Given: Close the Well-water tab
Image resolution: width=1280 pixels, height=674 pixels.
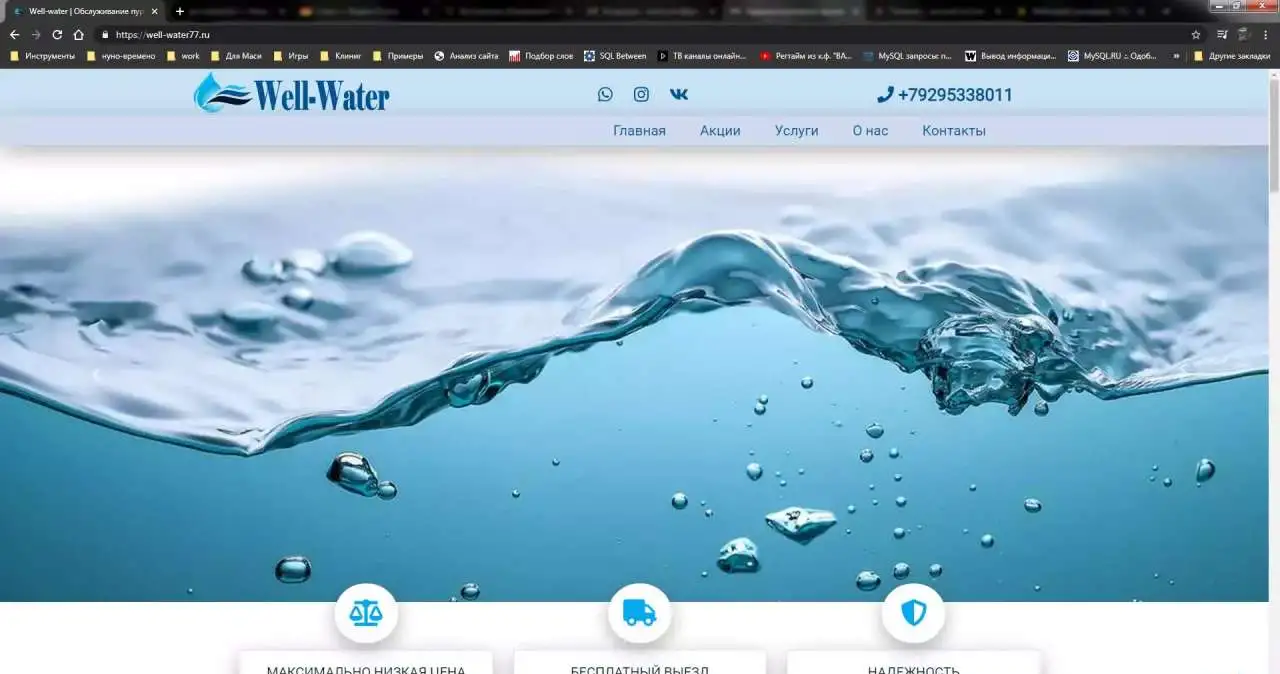Looking at the screenshot, I should (155, 11).
